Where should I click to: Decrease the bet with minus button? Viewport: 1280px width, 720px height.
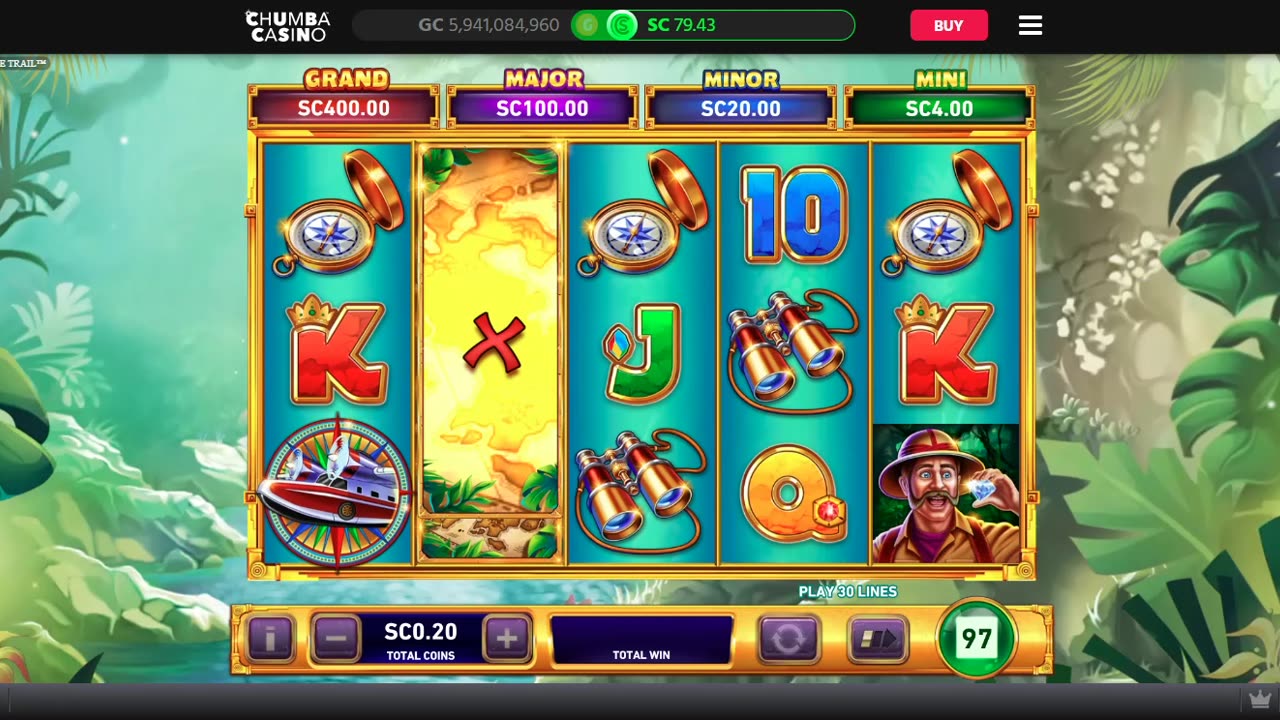point(336,638)
